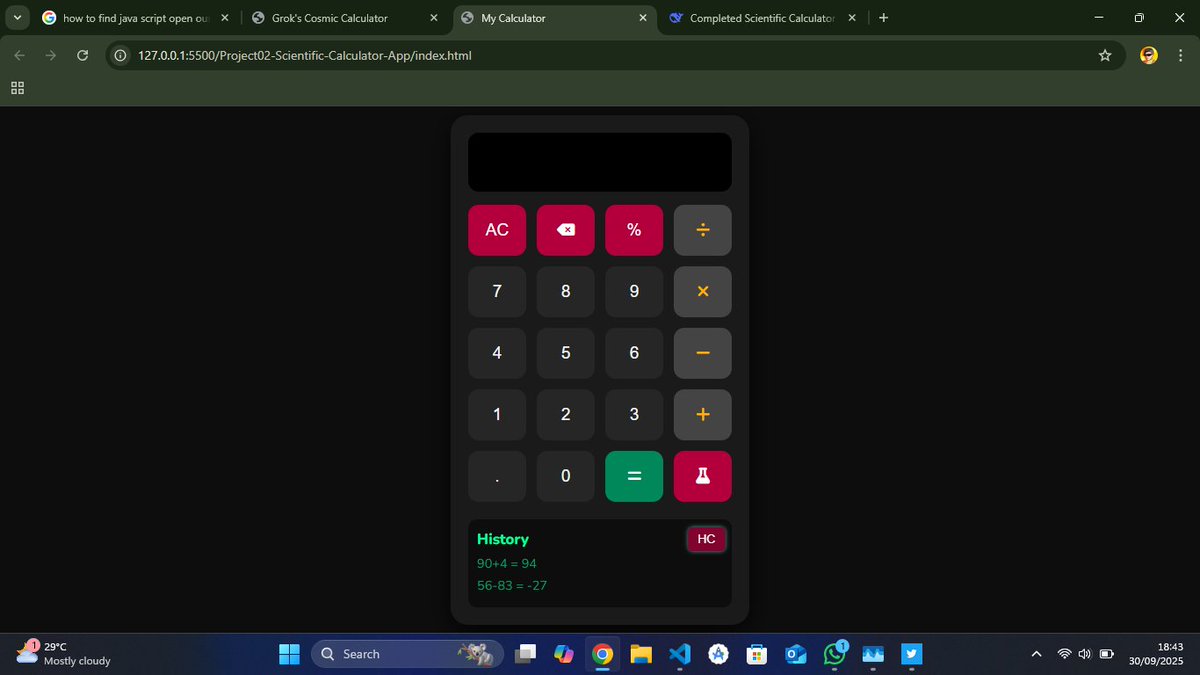Image resolution: width=1200 pixels, height=675 pixels.
Task: Click the history entry 56-83 = -27
Action: coord(512,585)
